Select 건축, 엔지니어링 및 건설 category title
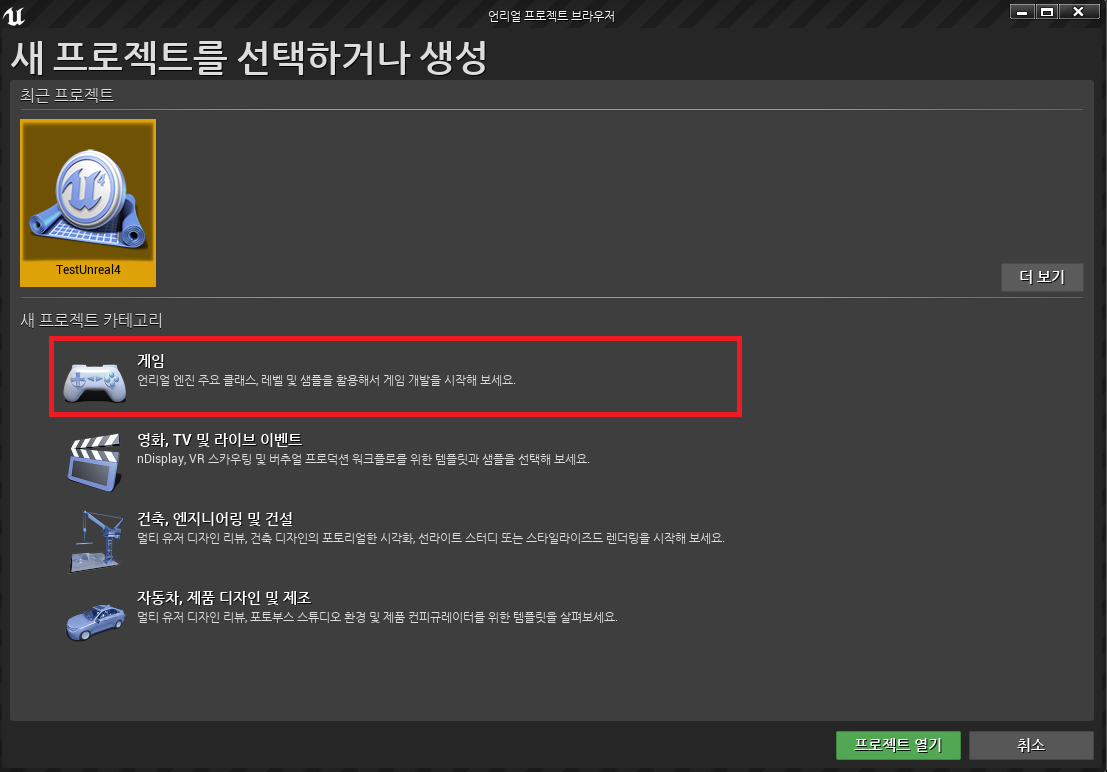1107x772 pixels. pyautogui.click(x=214, y=518)
